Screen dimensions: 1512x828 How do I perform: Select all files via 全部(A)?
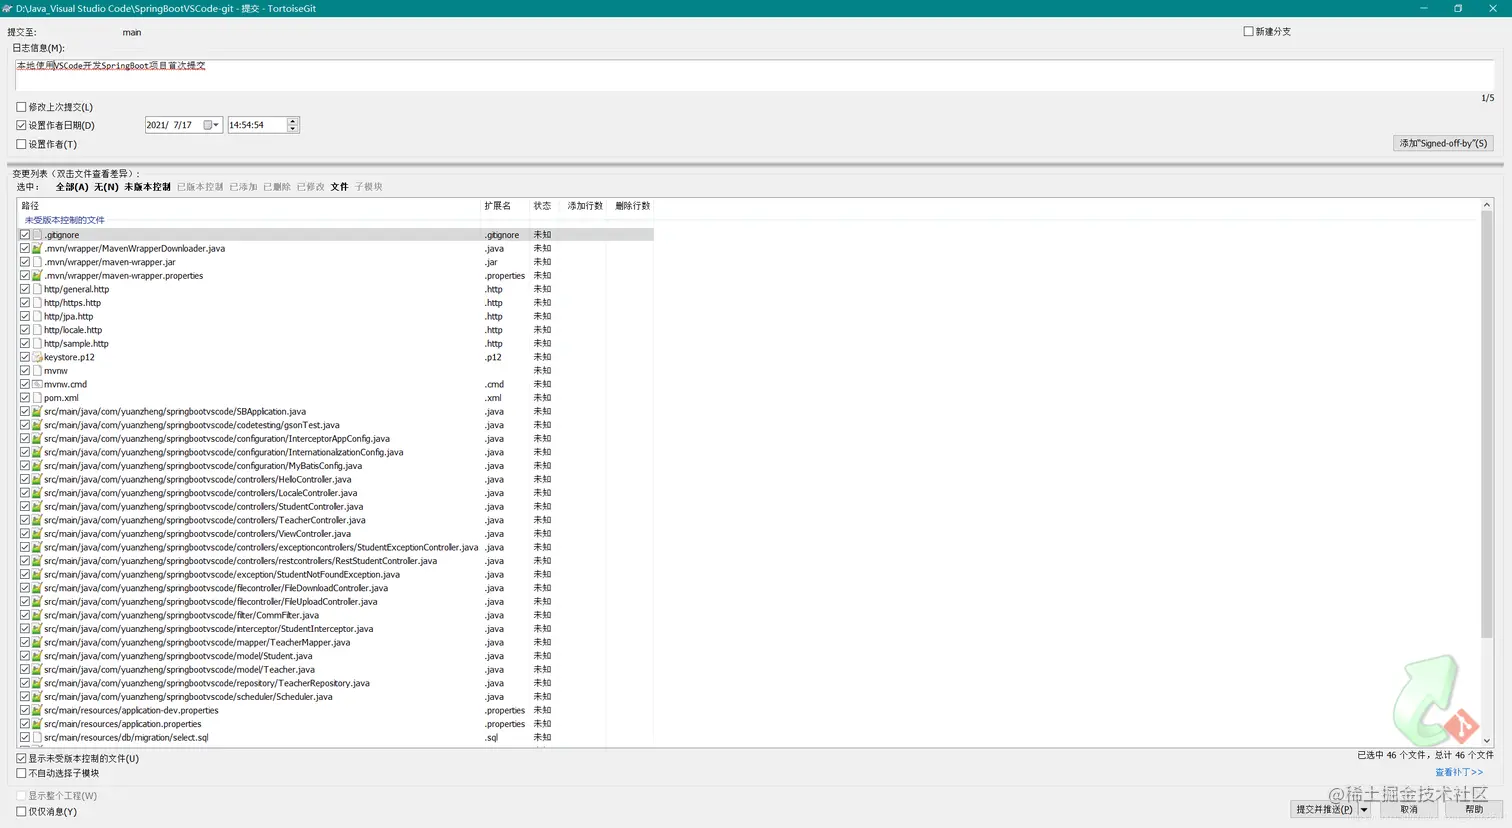[72, 187]
